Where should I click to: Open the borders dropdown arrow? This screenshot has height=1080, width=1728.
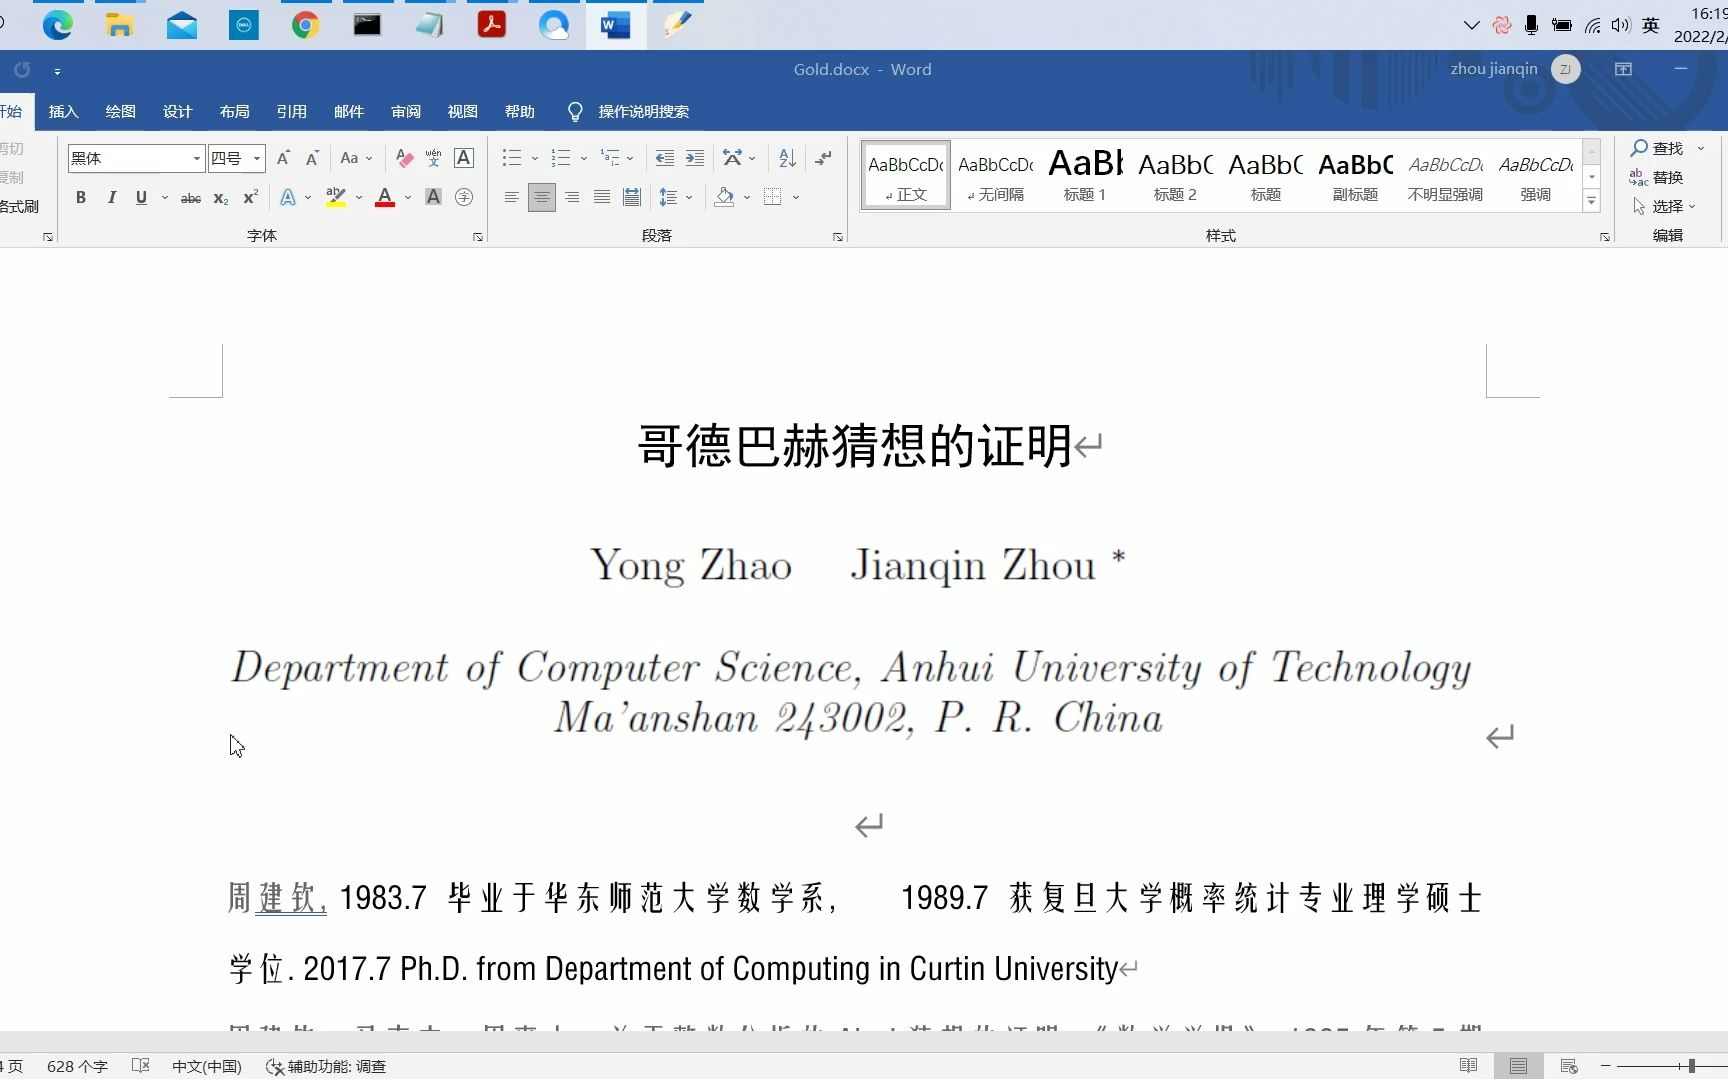coord(796,198)
